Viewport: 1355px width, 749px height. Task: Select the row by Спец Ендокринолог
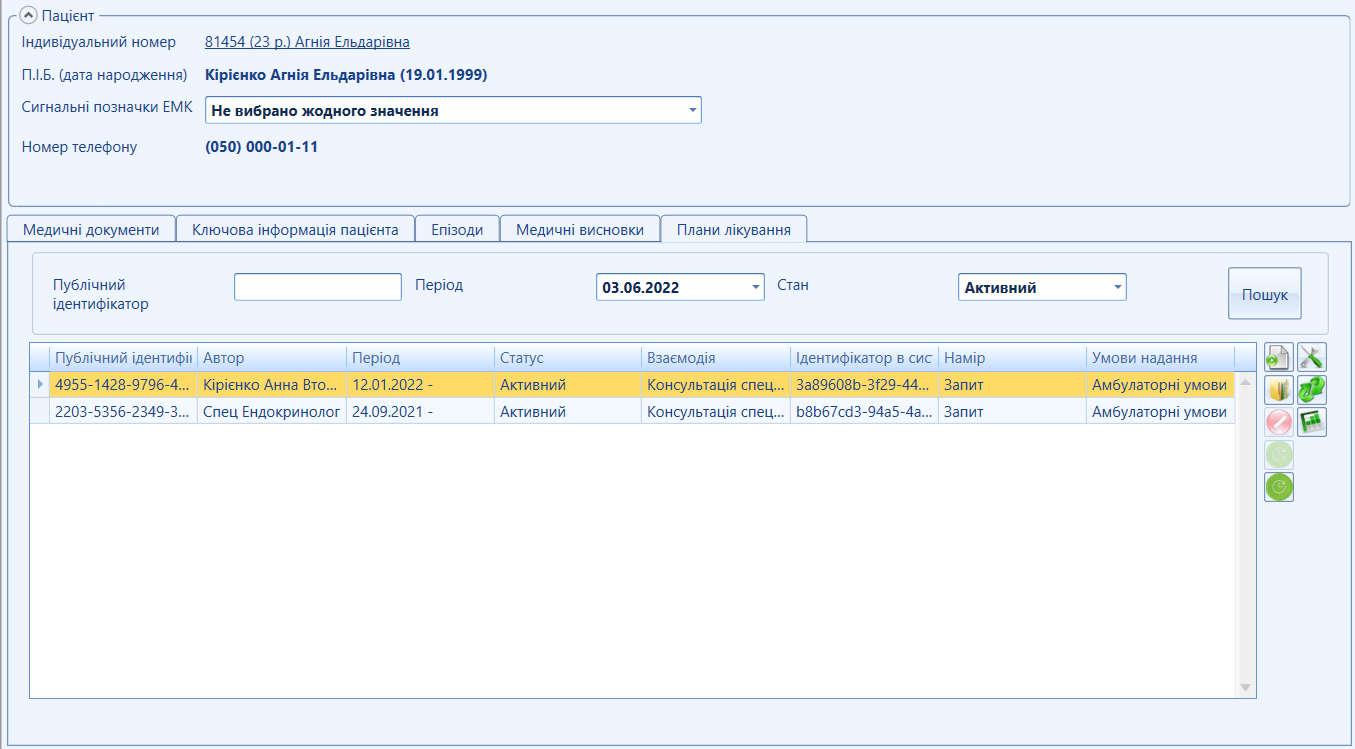click(639, 411)
